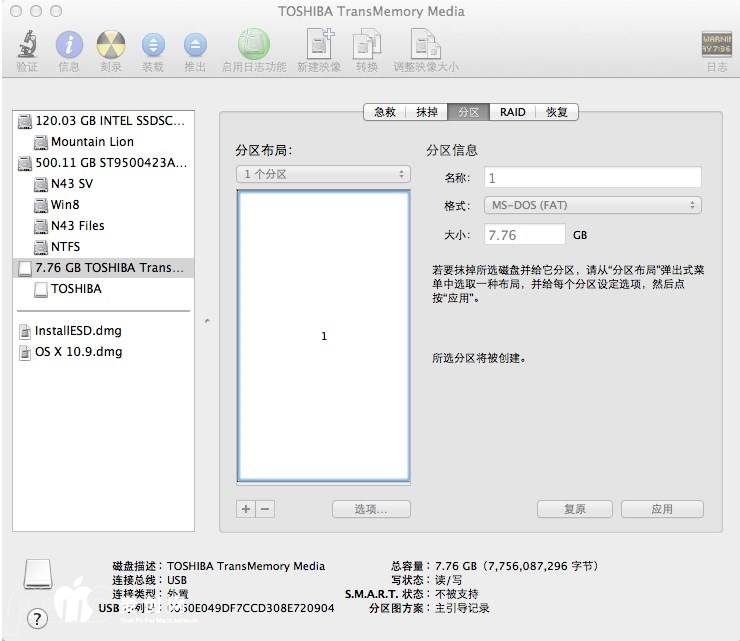Image resolution: width=740 pixels, height=641 pixels.
Task: Click the 名称 partition name text field
Action: pyautogui.click(x=593, y=178)
